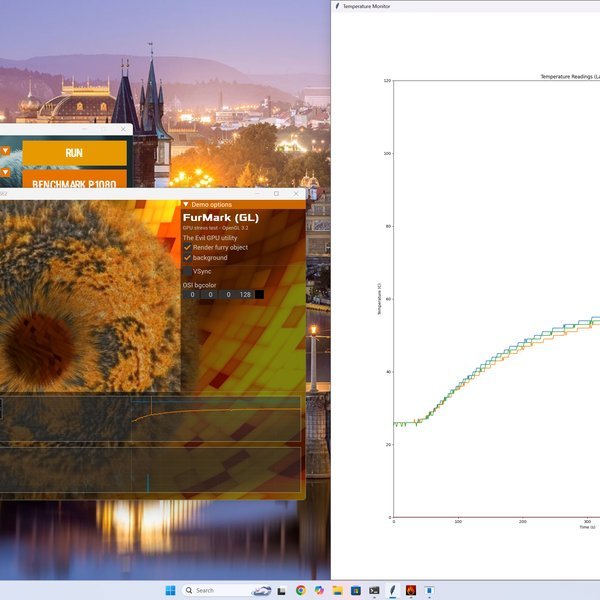This screenshot has width=600, height=600.
Task: Uncheck the background checkbox
Action: [x=187, y=258]
